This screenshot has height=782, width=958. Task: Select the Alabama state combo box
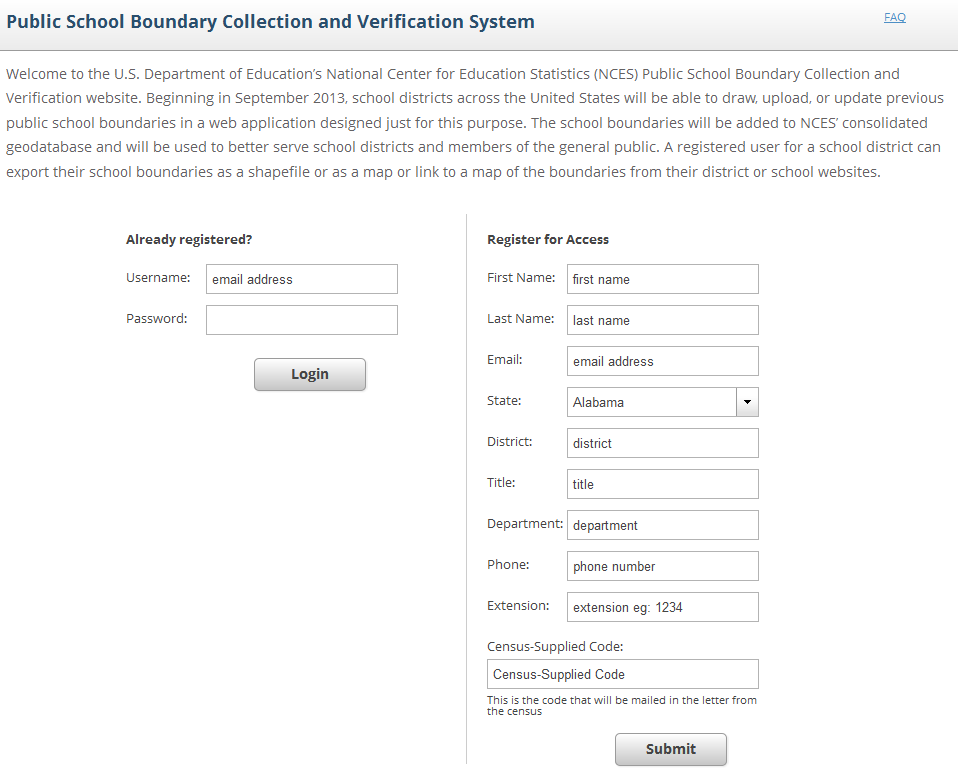(x=651, y=402)
